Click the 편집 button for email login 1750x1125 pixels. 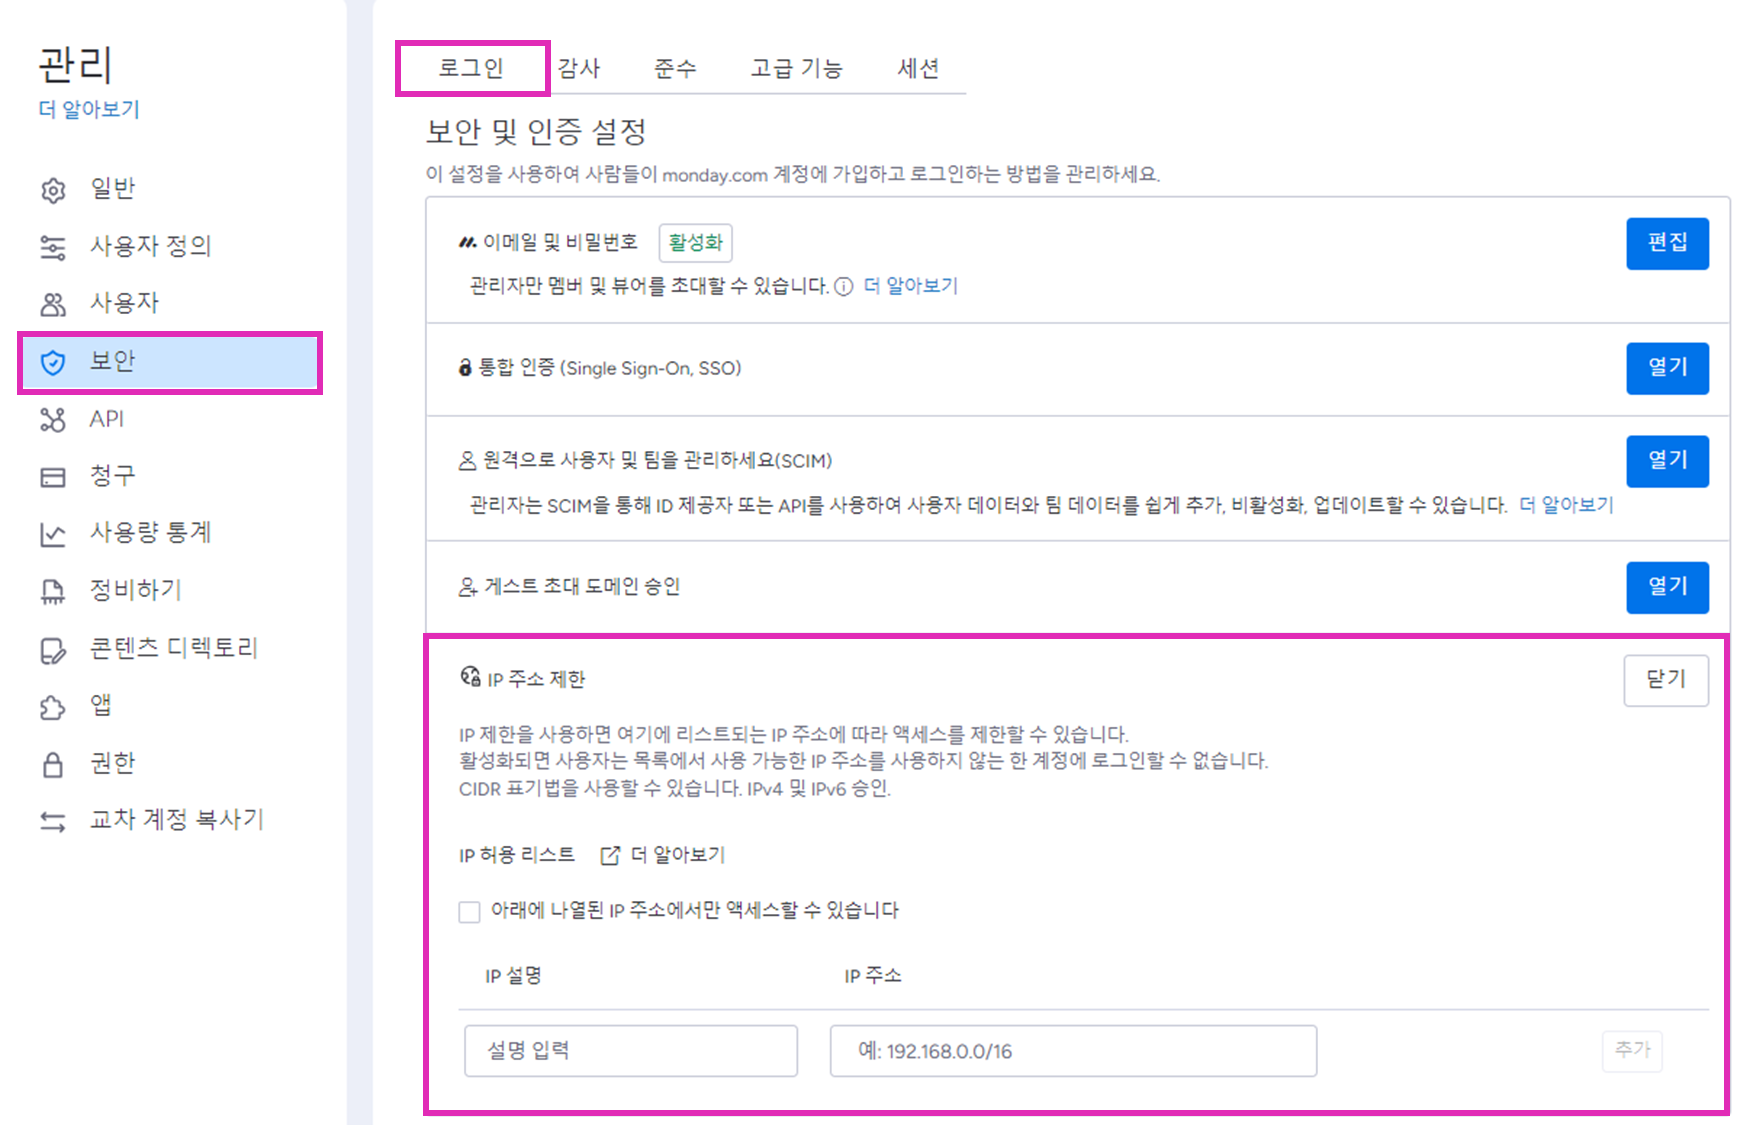1667,243
